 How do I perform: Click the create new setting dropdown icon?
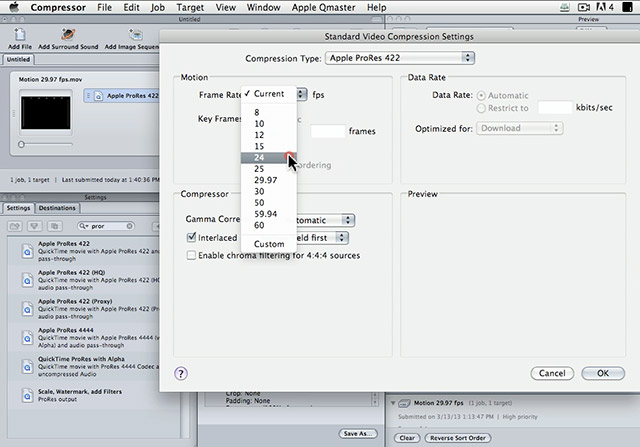click(x=34, y=226)
